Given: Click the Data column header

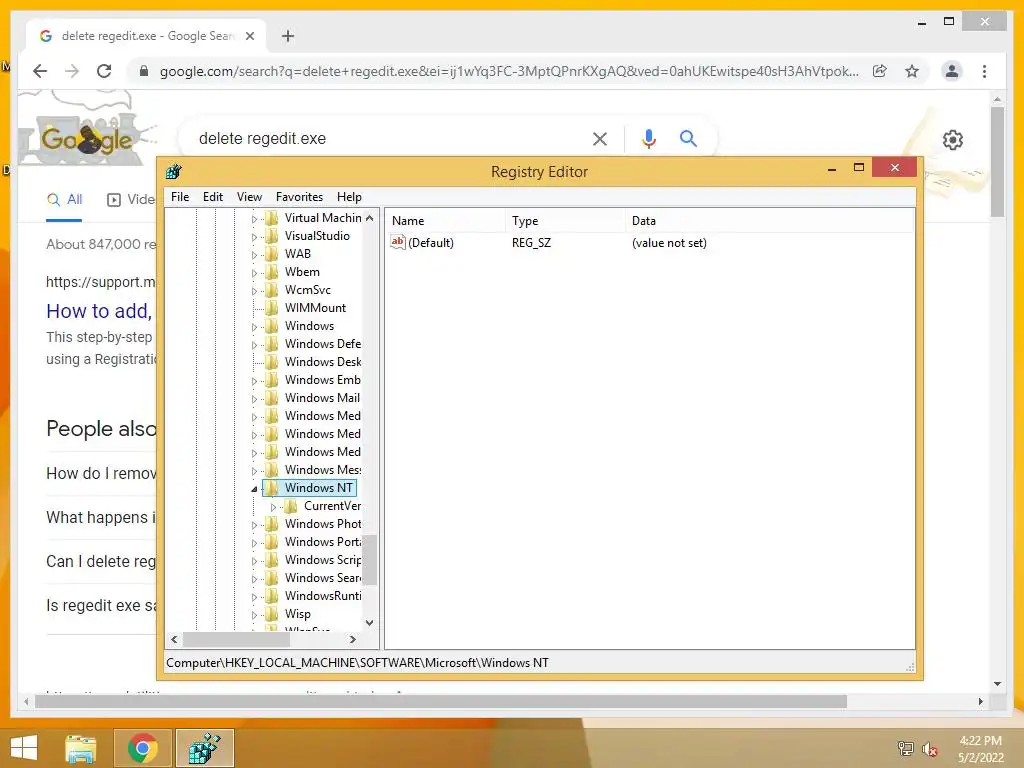Looking at the screenshot, I should tap(769, 221).
